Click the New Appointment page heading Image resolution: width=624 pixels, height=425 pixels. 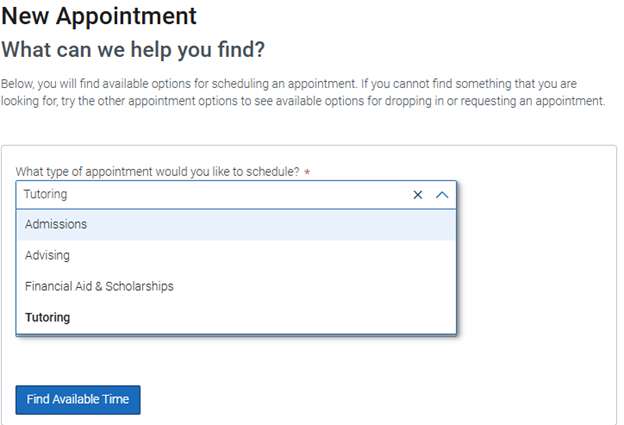click(x=99, y=17)
